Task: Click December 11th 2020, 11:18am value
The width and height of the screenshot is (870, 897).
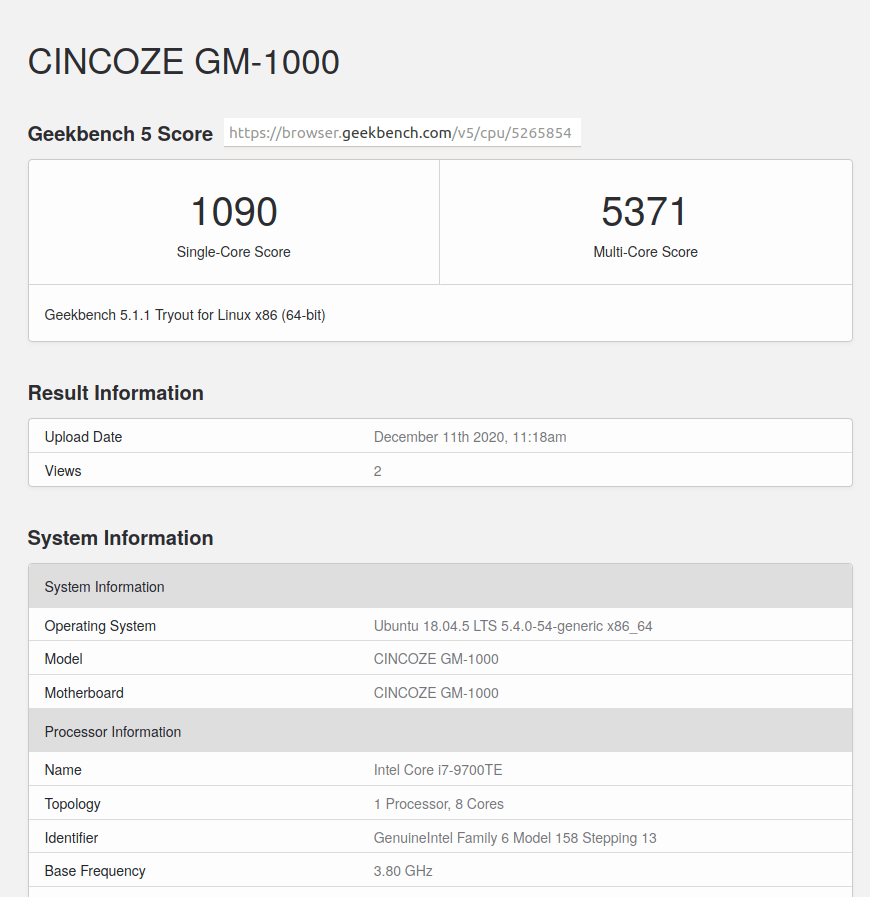Action: (470, 437)
